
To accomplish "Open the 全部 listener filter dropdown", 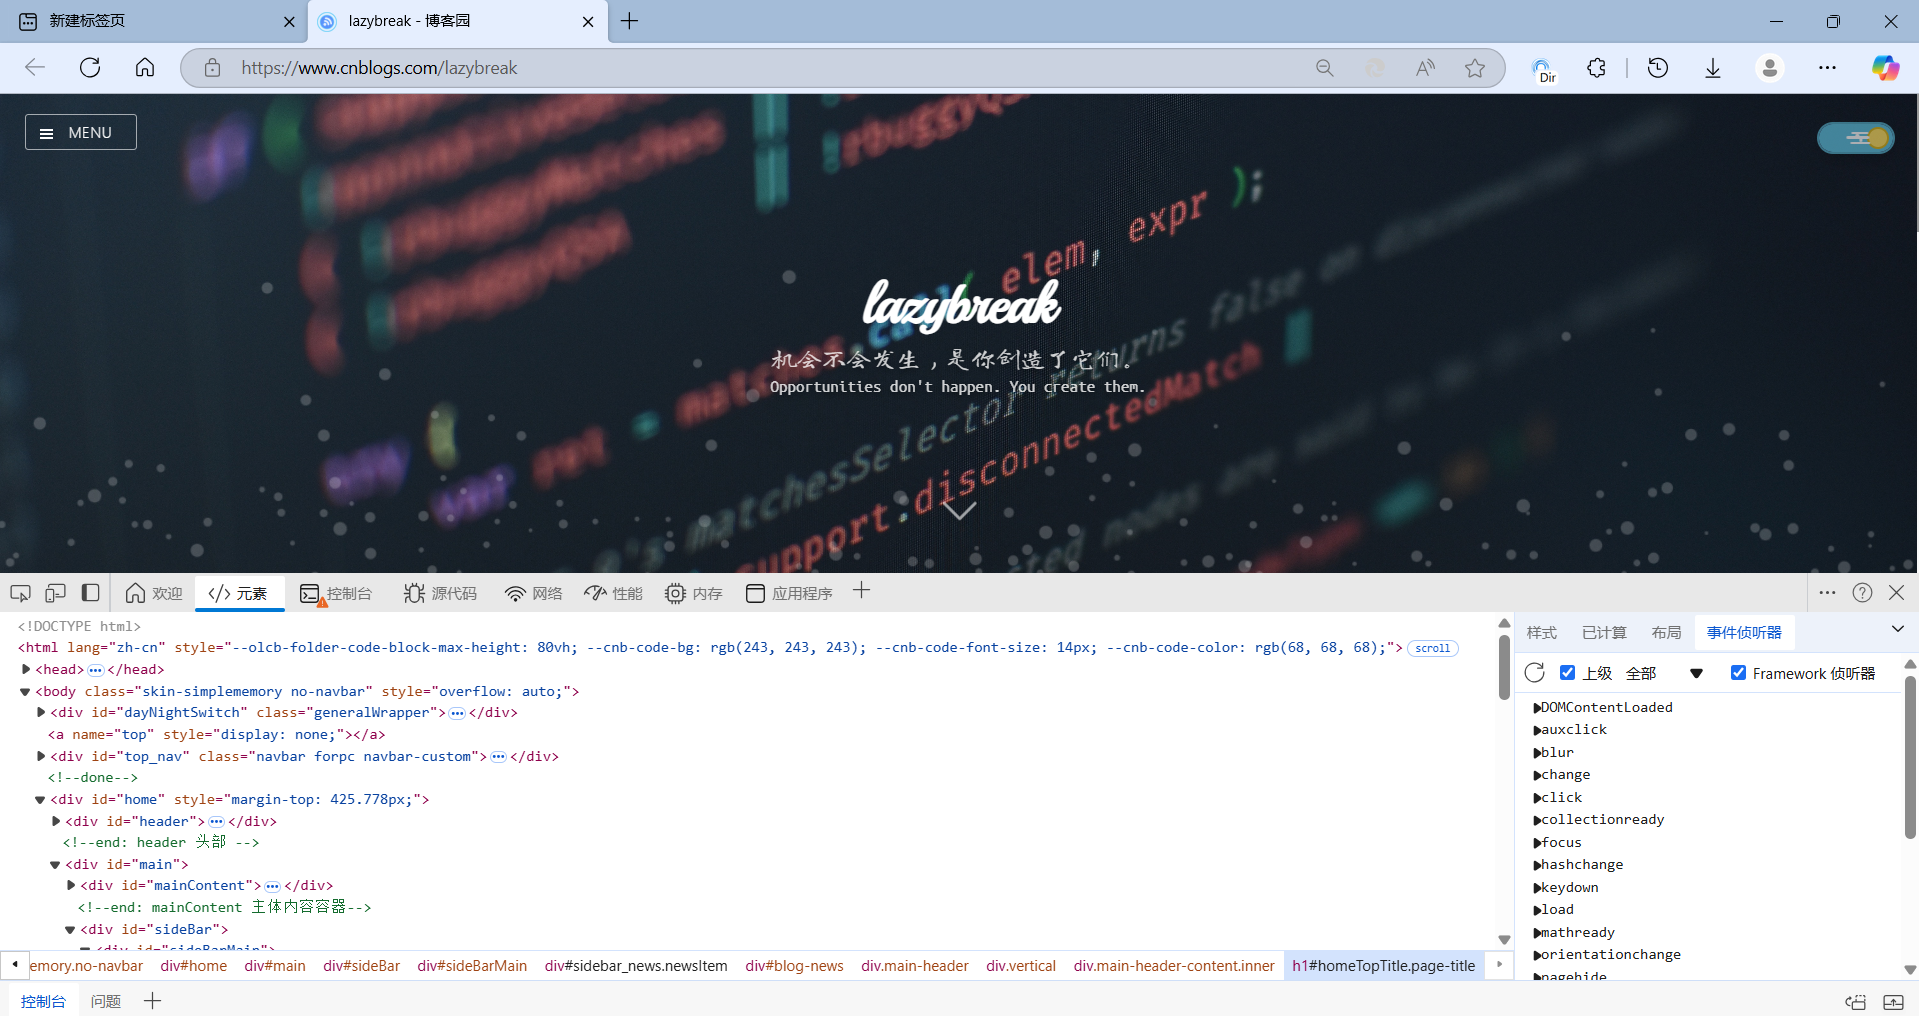I will pos(1664,673).
